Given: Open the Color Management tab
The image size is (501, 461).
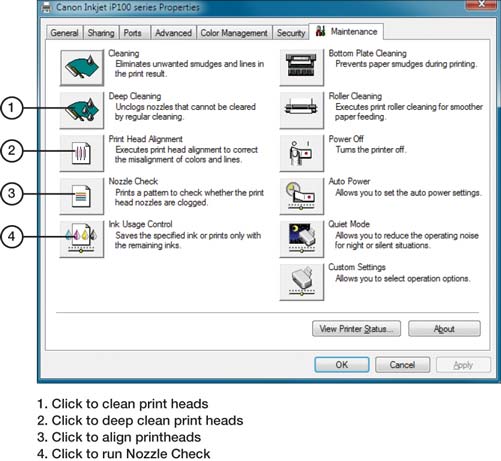Looking at the screenshot, I should click(234, 33).
